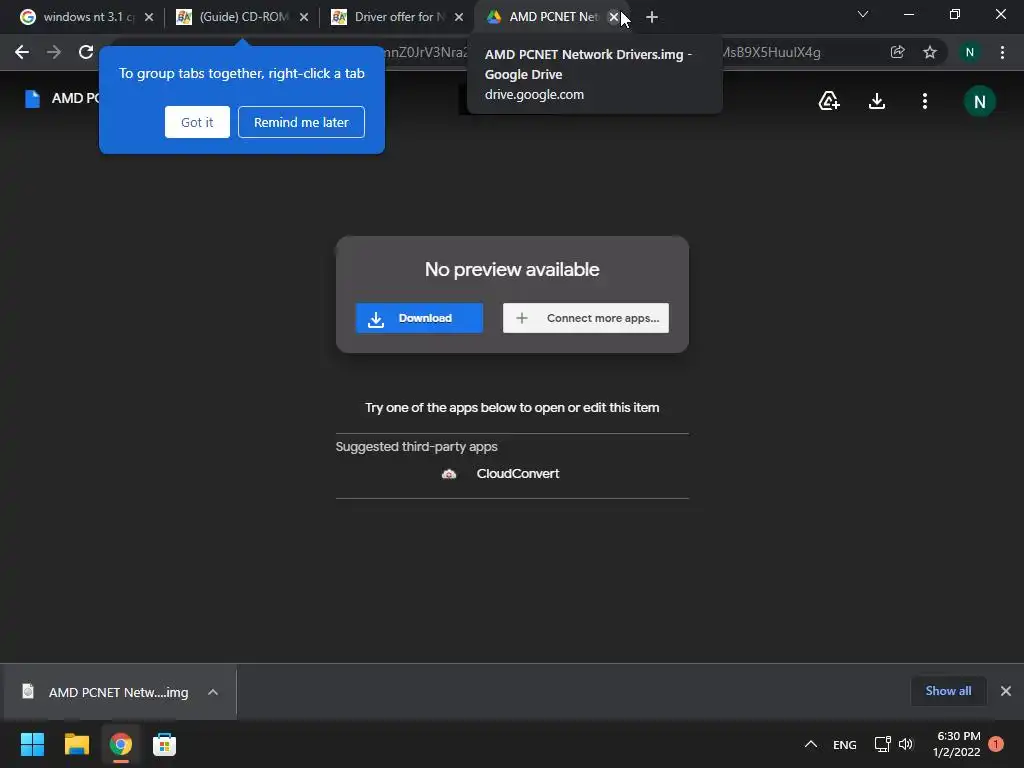The width and height of the screenshot is (1024, 768).
Task: Open a new tab with plus icon
Action: (652, 17)
